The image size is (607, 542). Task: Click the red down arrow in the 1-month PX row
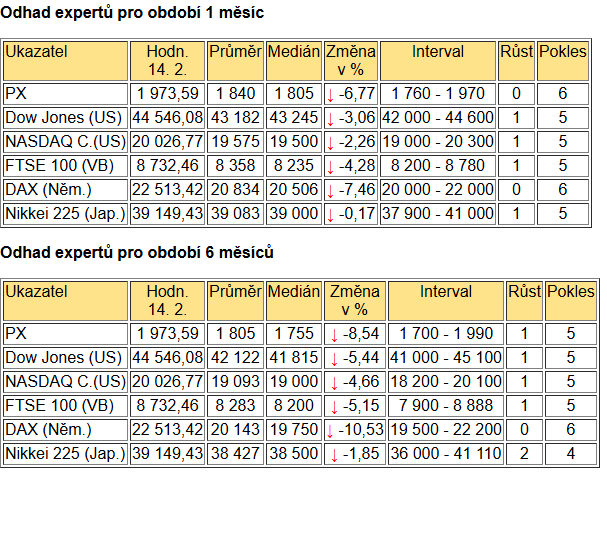point(330,95)
